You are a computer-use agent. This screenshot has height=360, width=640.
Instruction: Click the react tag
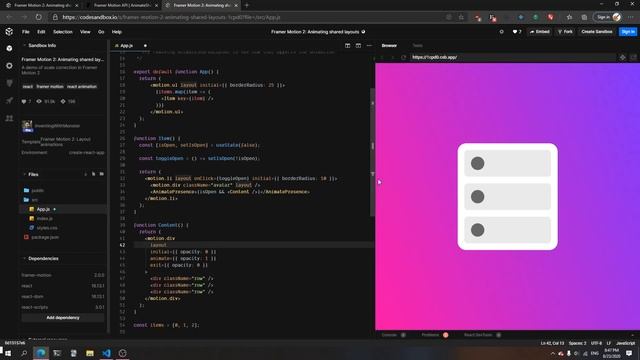tap(27, 87)
